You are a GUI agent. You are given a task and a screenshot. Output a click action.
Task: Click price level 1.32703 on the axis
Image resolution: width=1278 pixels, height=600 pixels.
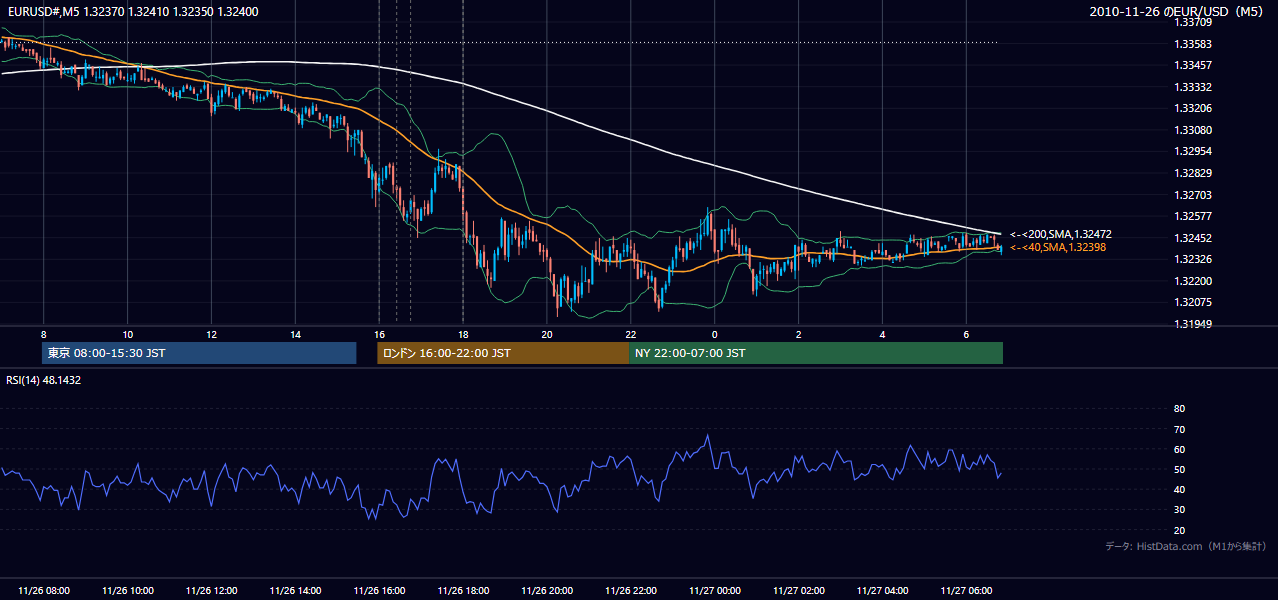coord(1193,195)
